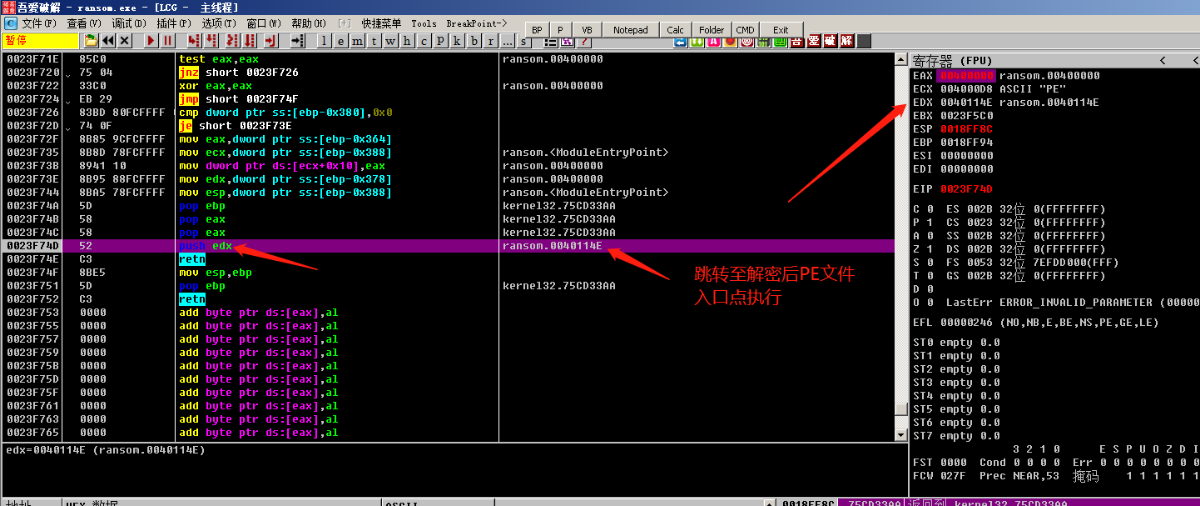Restart the program with the rewind icon

tap(107, 41)
